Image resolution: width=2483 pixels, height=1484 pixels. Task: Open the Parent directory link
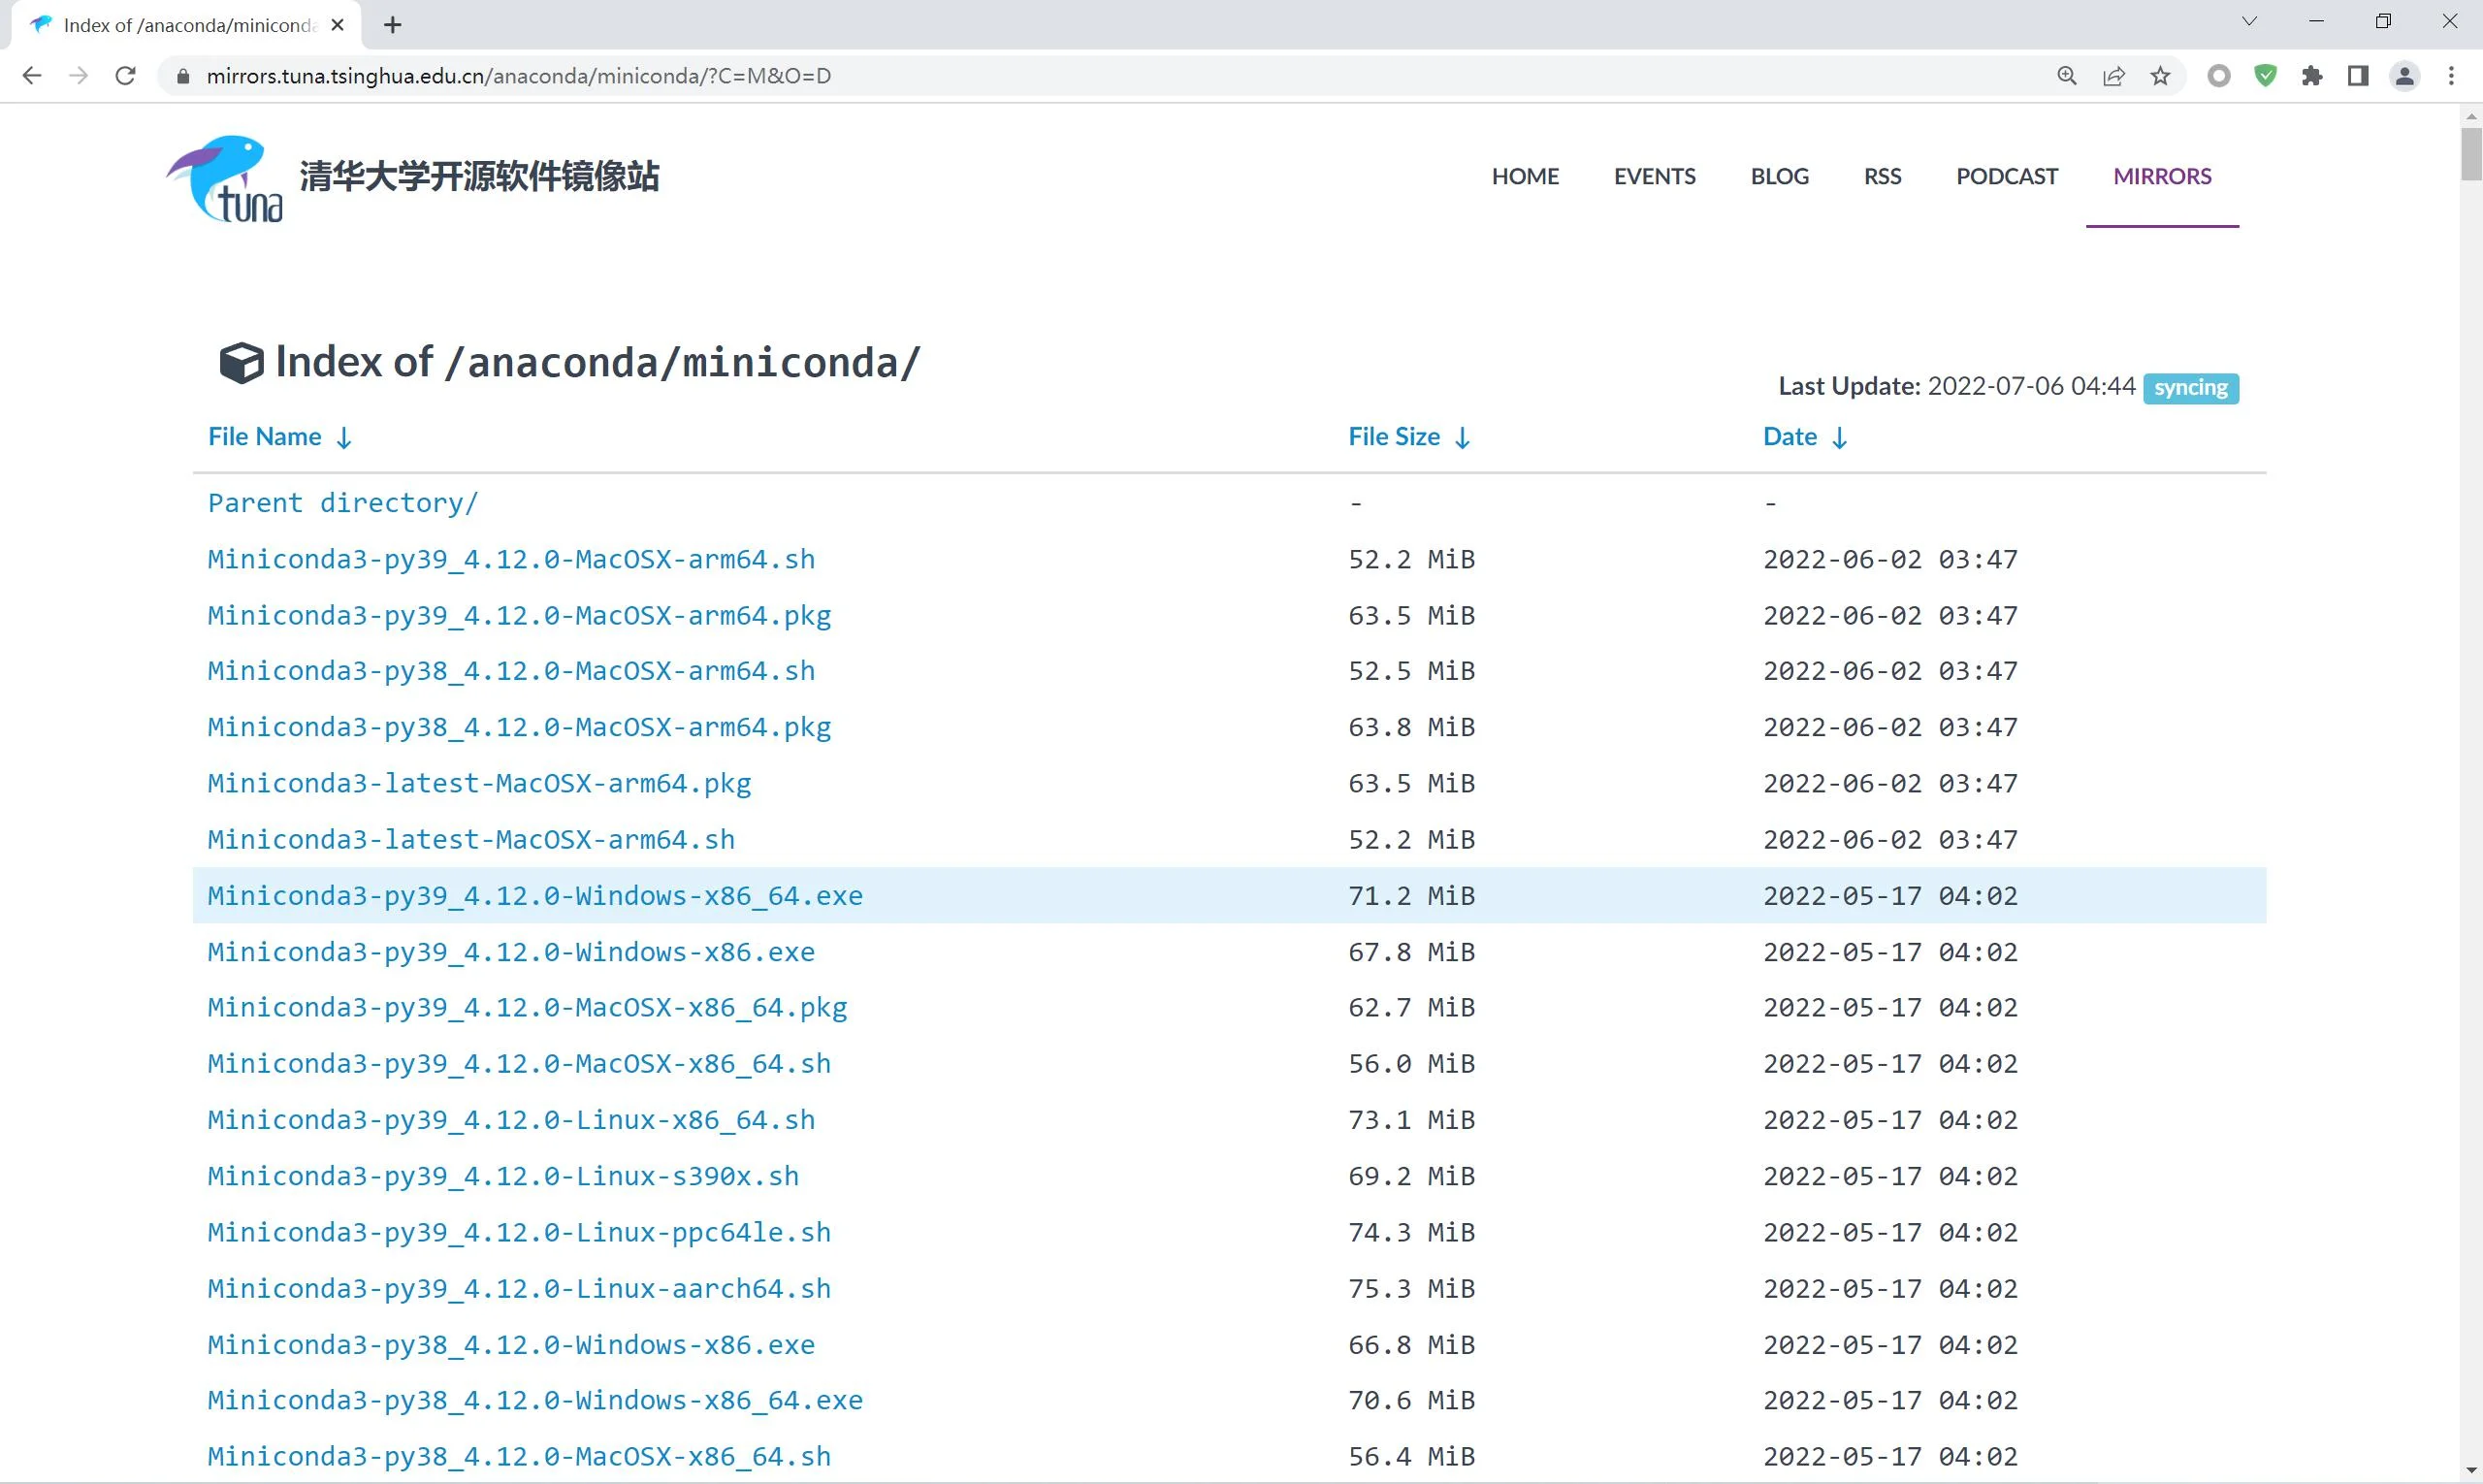point(343,503)
